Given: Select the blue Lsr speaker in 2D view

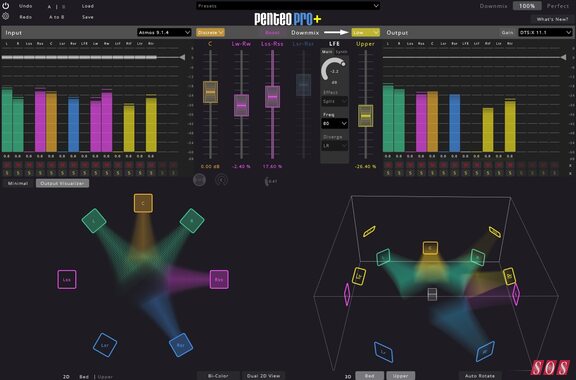Looking at the screenshot, I should (x=105, y=345).
